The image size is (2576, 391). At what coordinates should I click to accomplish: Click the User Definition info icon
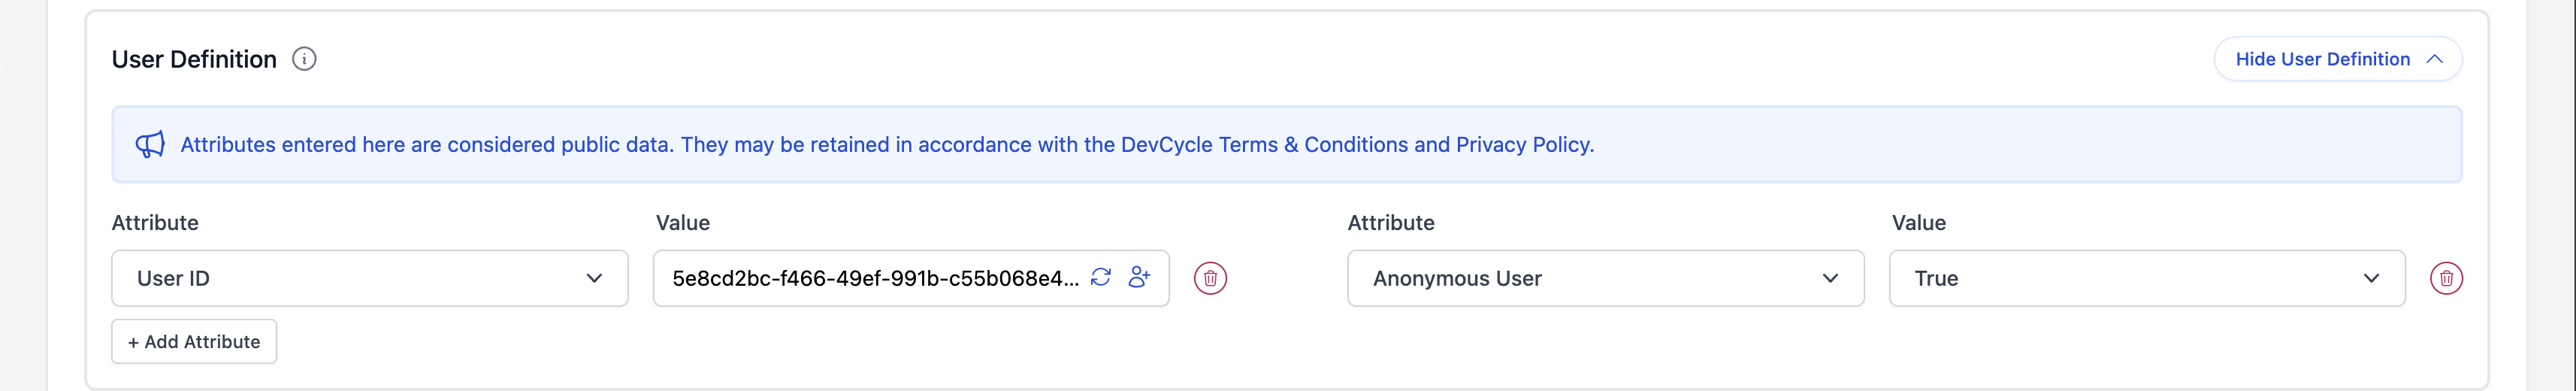[x=304, y=59]
